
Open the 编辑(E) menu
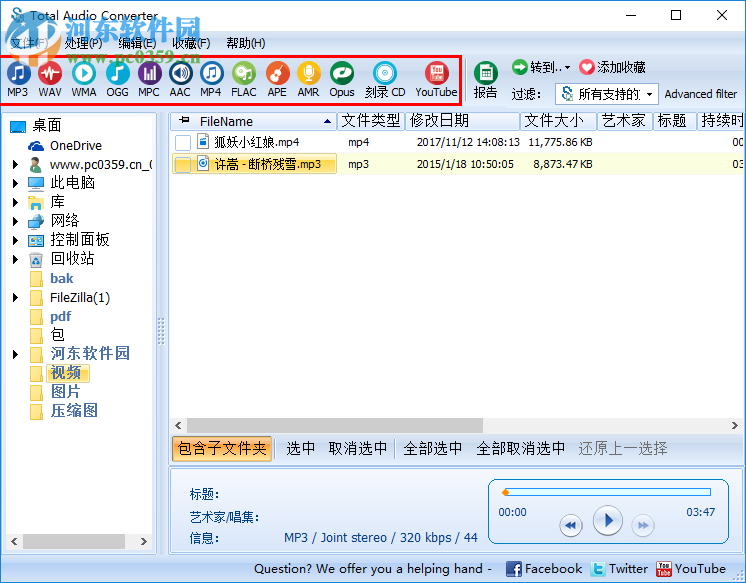(x=137, y=43)
